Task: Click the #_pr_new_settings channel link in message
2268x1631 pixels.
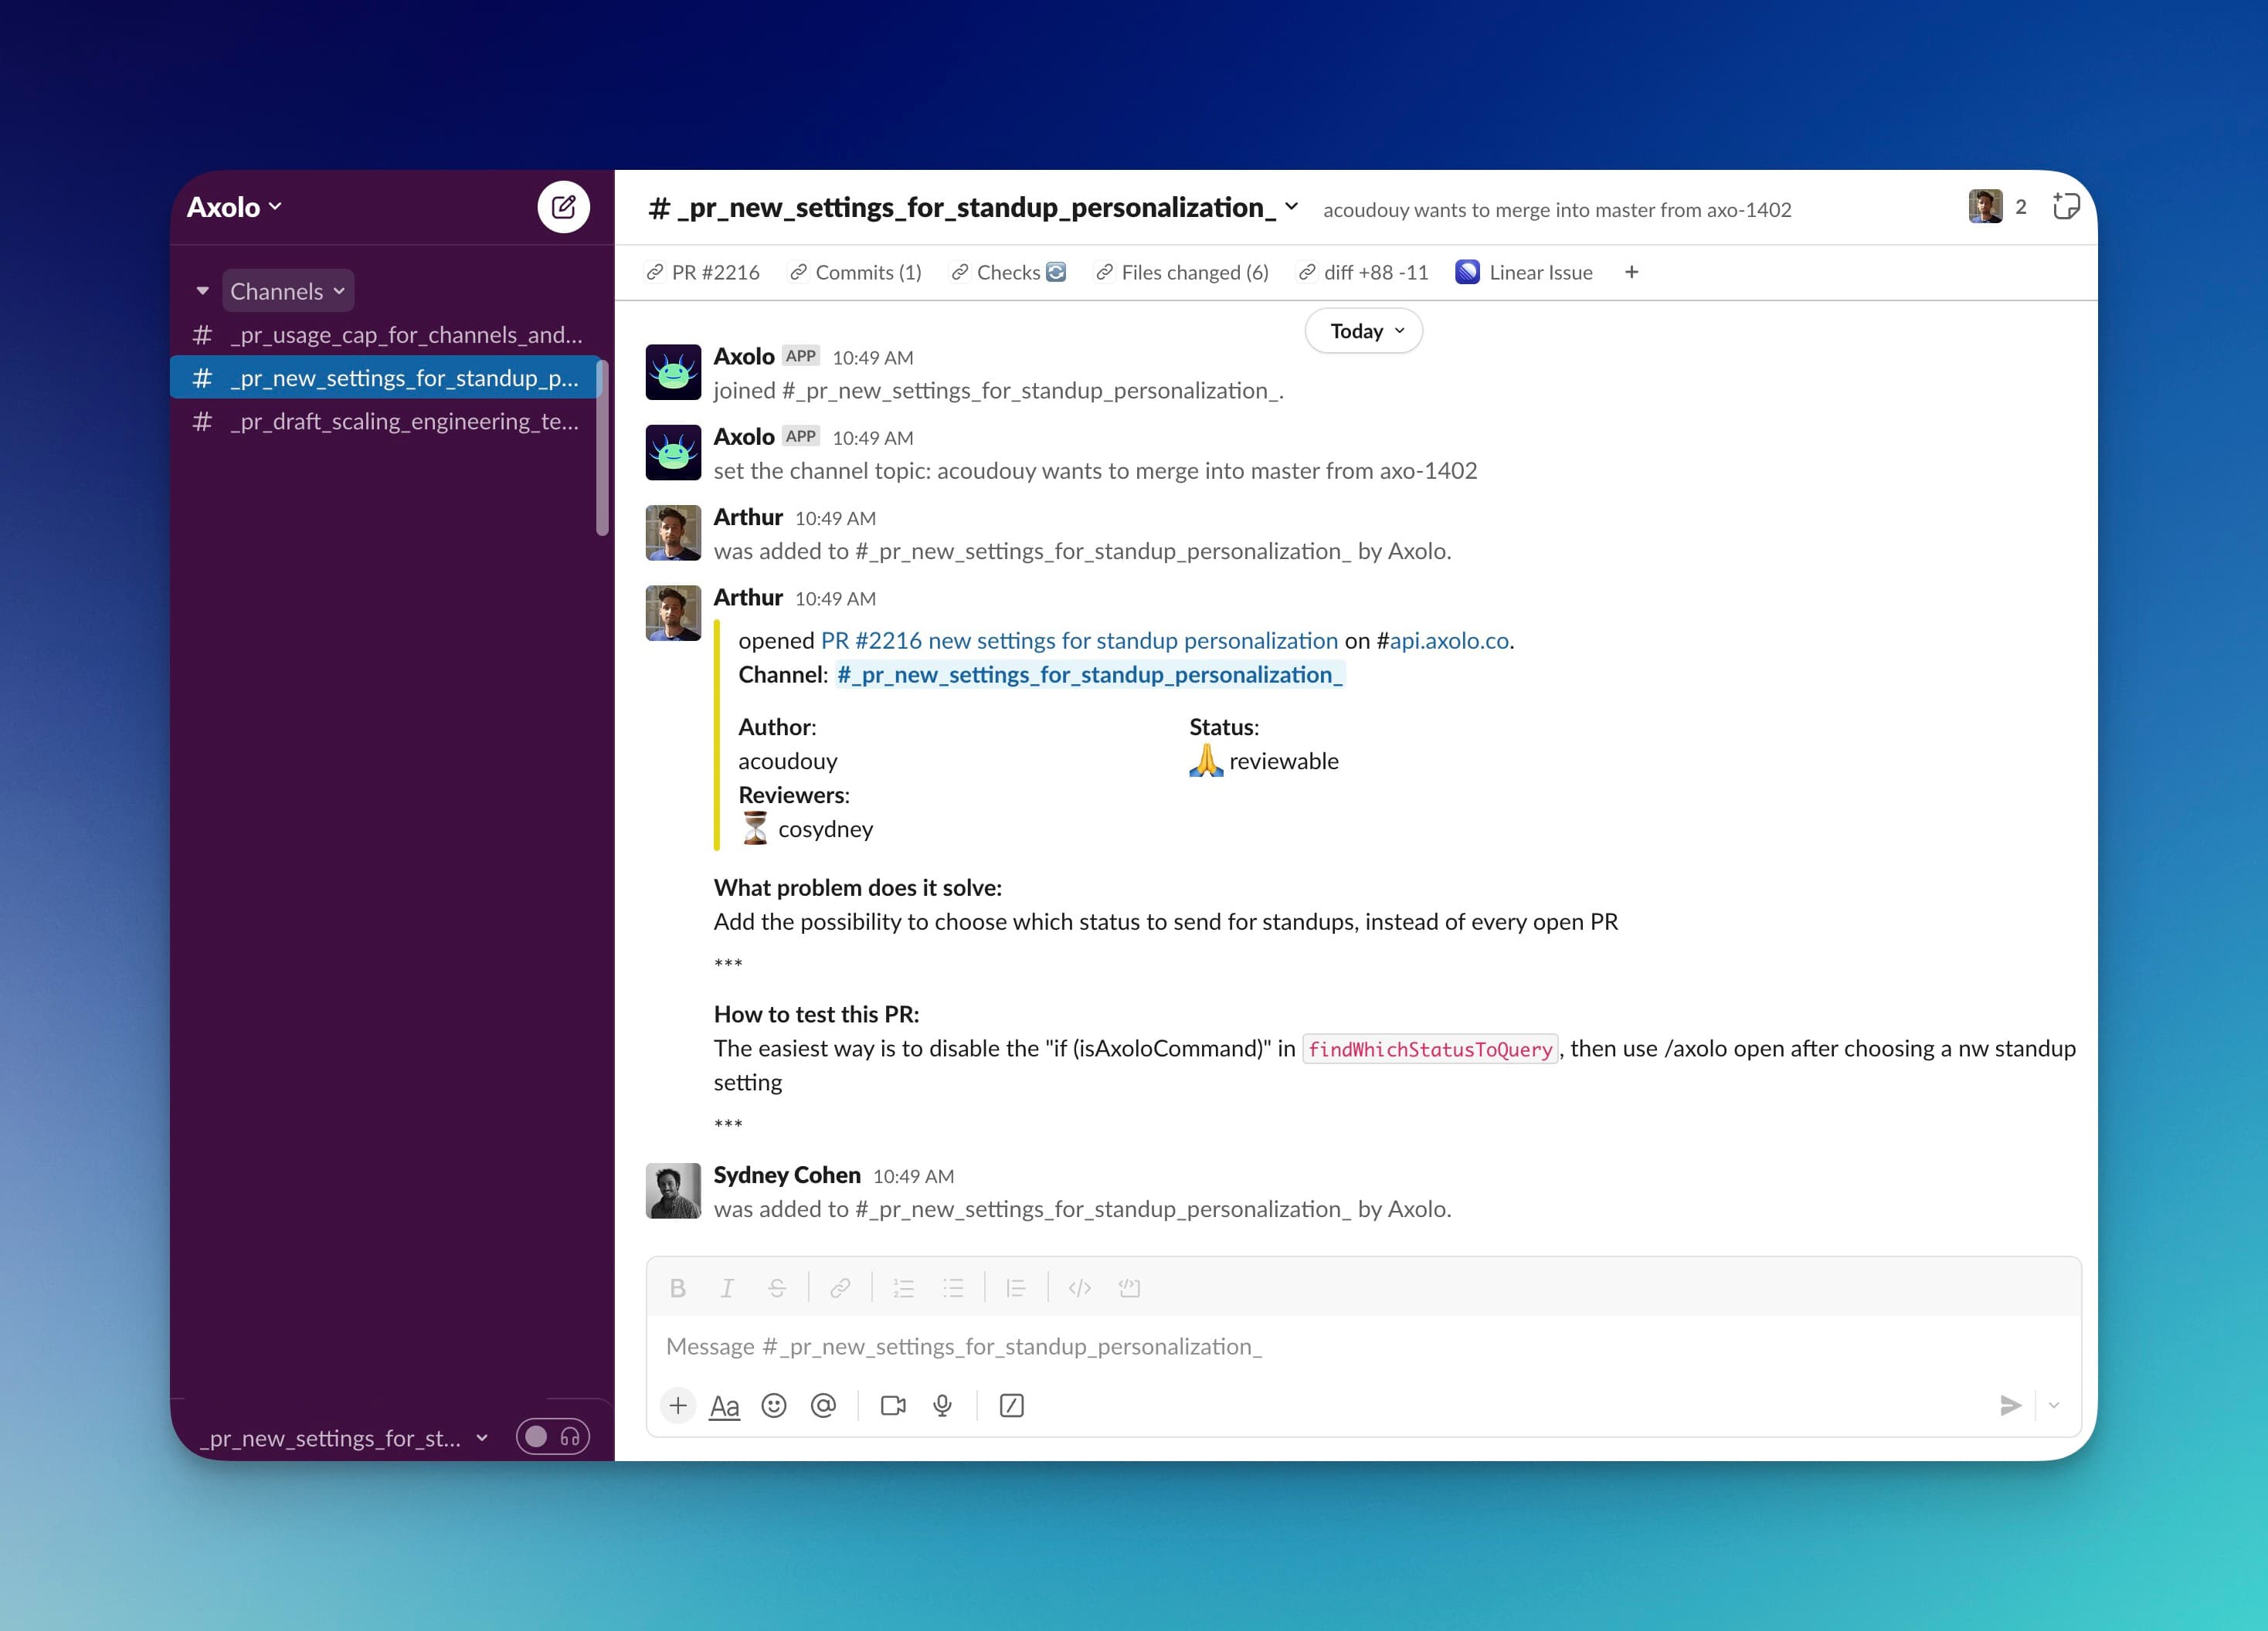Action: point(1090,675)
